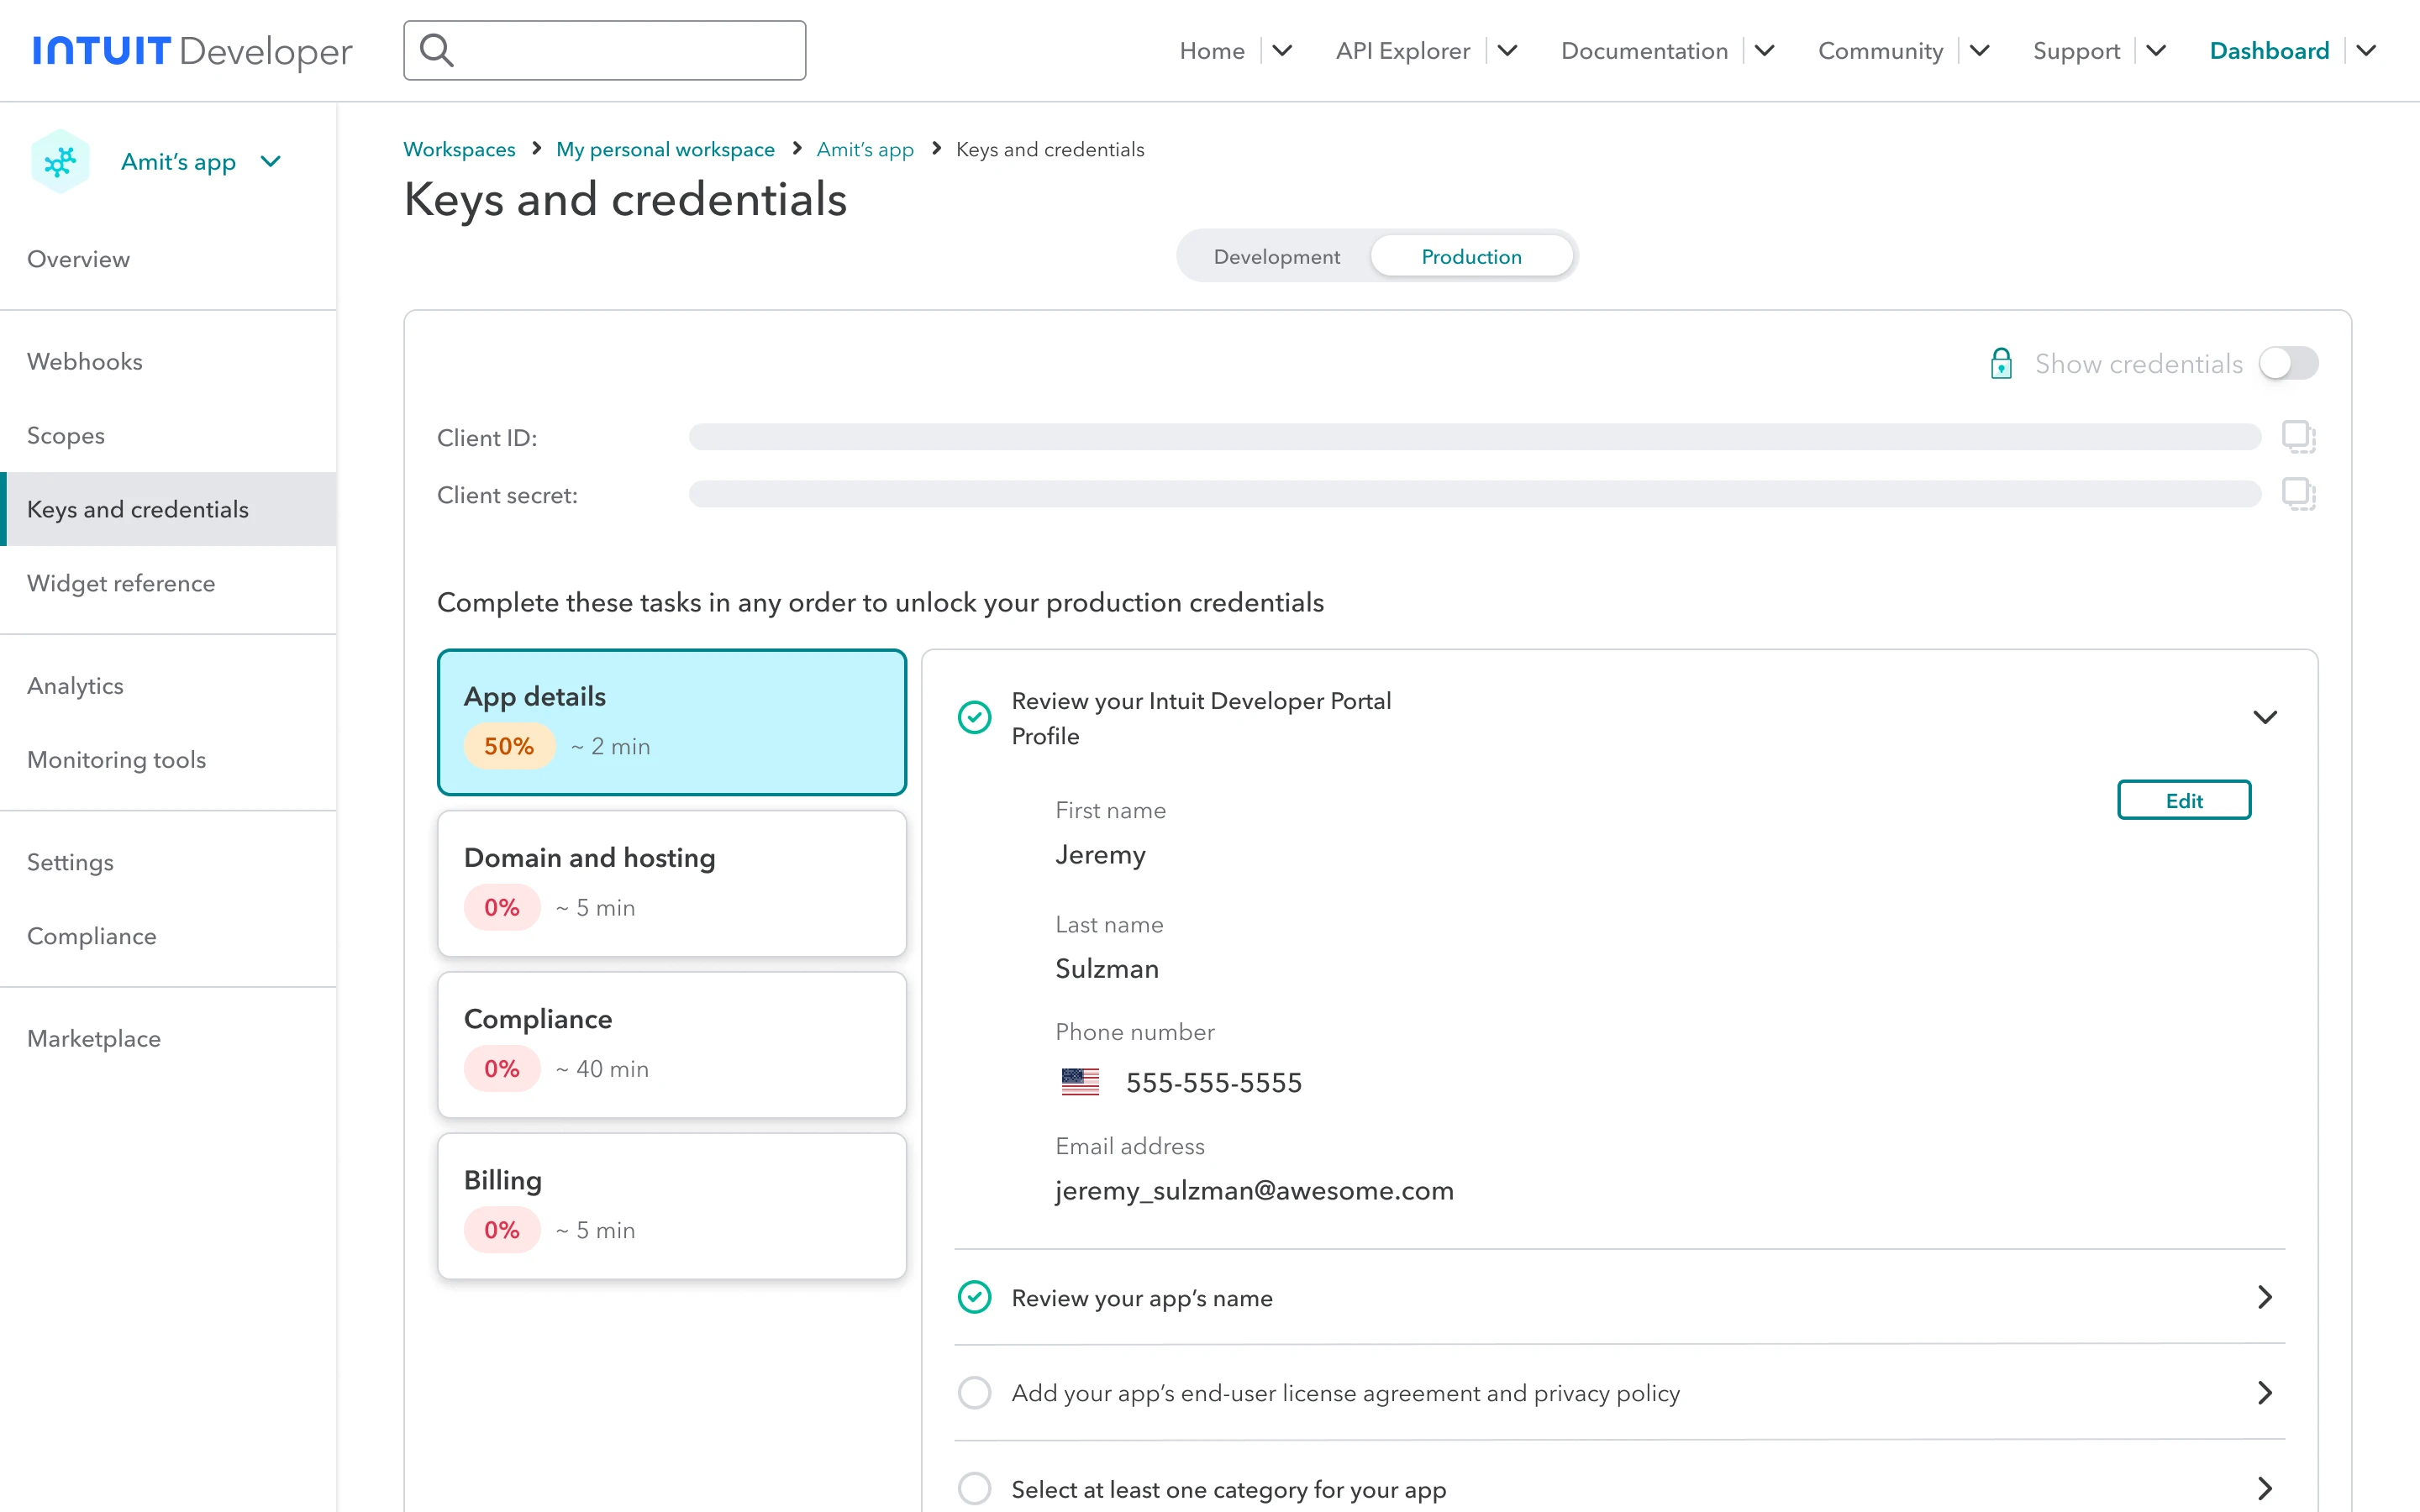
Task: Select the App details 50% card
Action: [672, 722]
